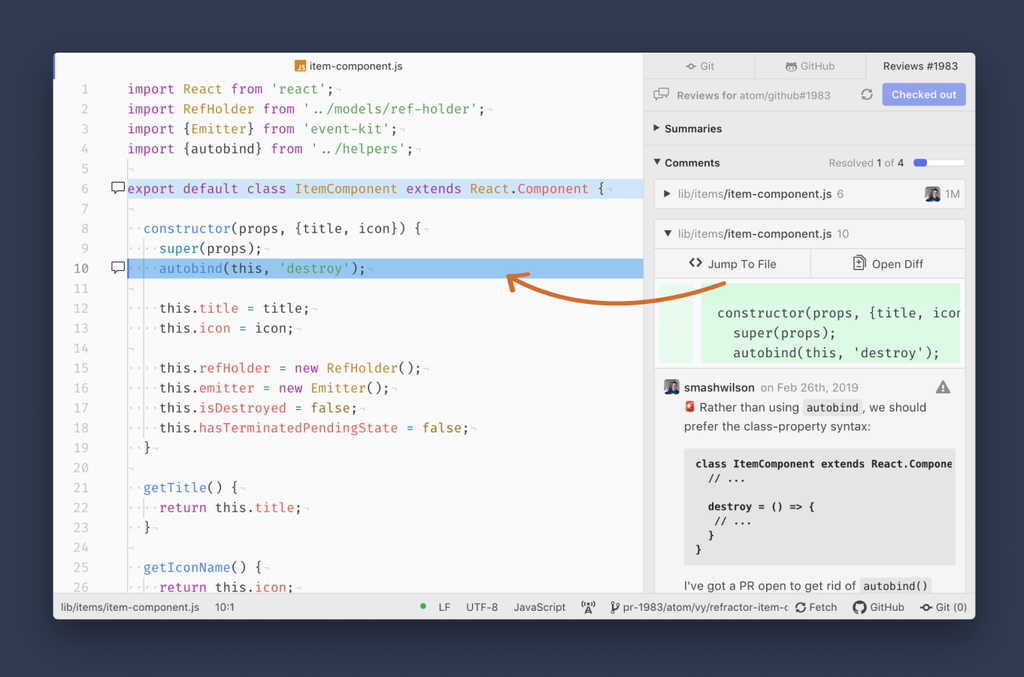Click the Resolved progress bar
1024x677 pixels.
pyautogui.click(x=938, y=162)
